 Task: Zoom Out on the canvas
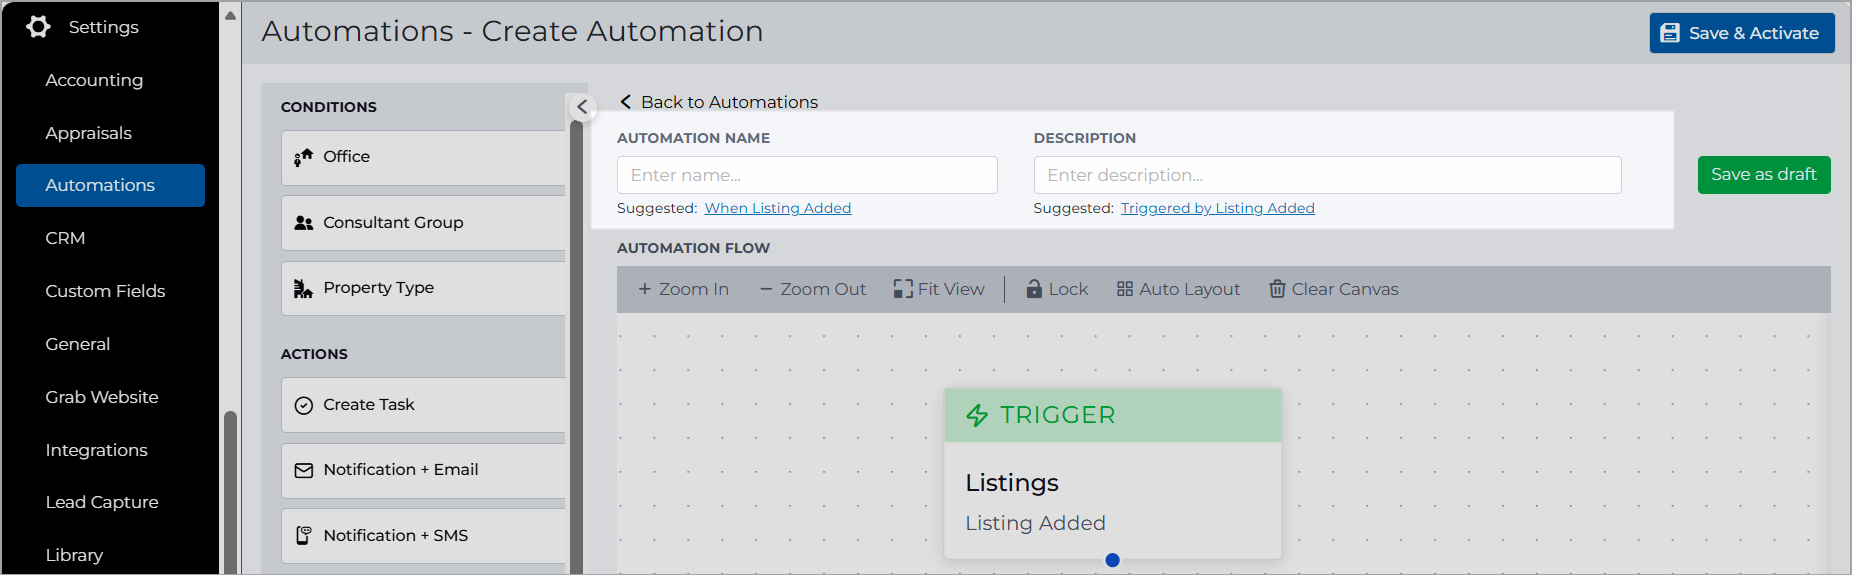[813, 289]
